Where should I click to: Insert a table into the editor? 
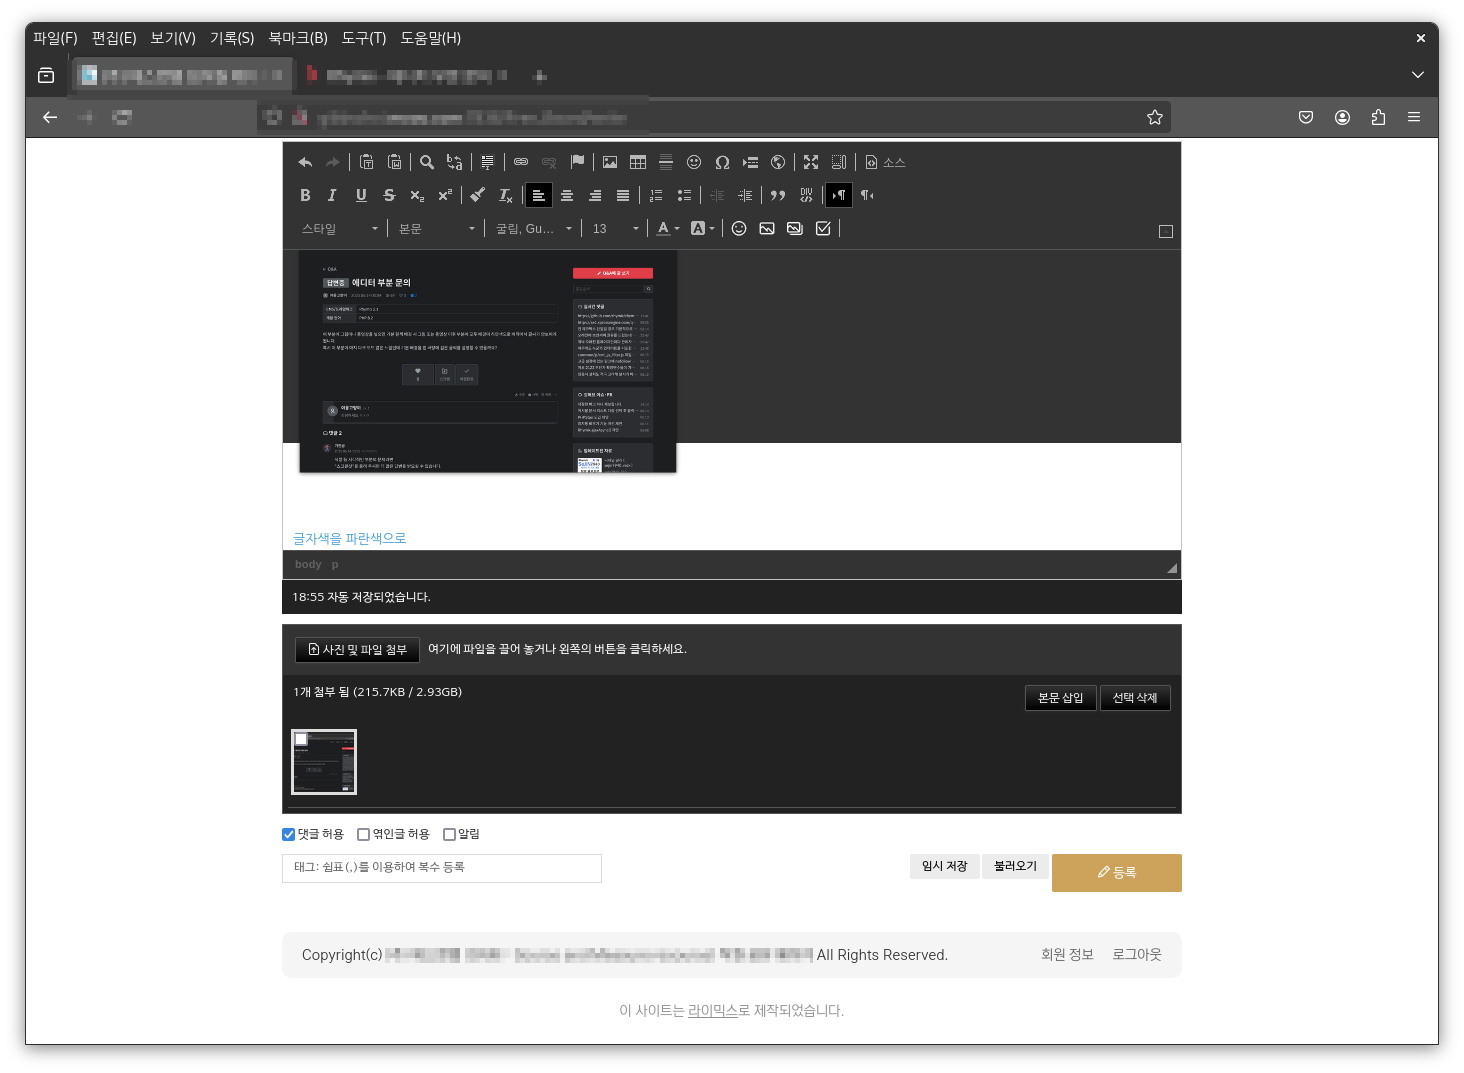point(638,162)
